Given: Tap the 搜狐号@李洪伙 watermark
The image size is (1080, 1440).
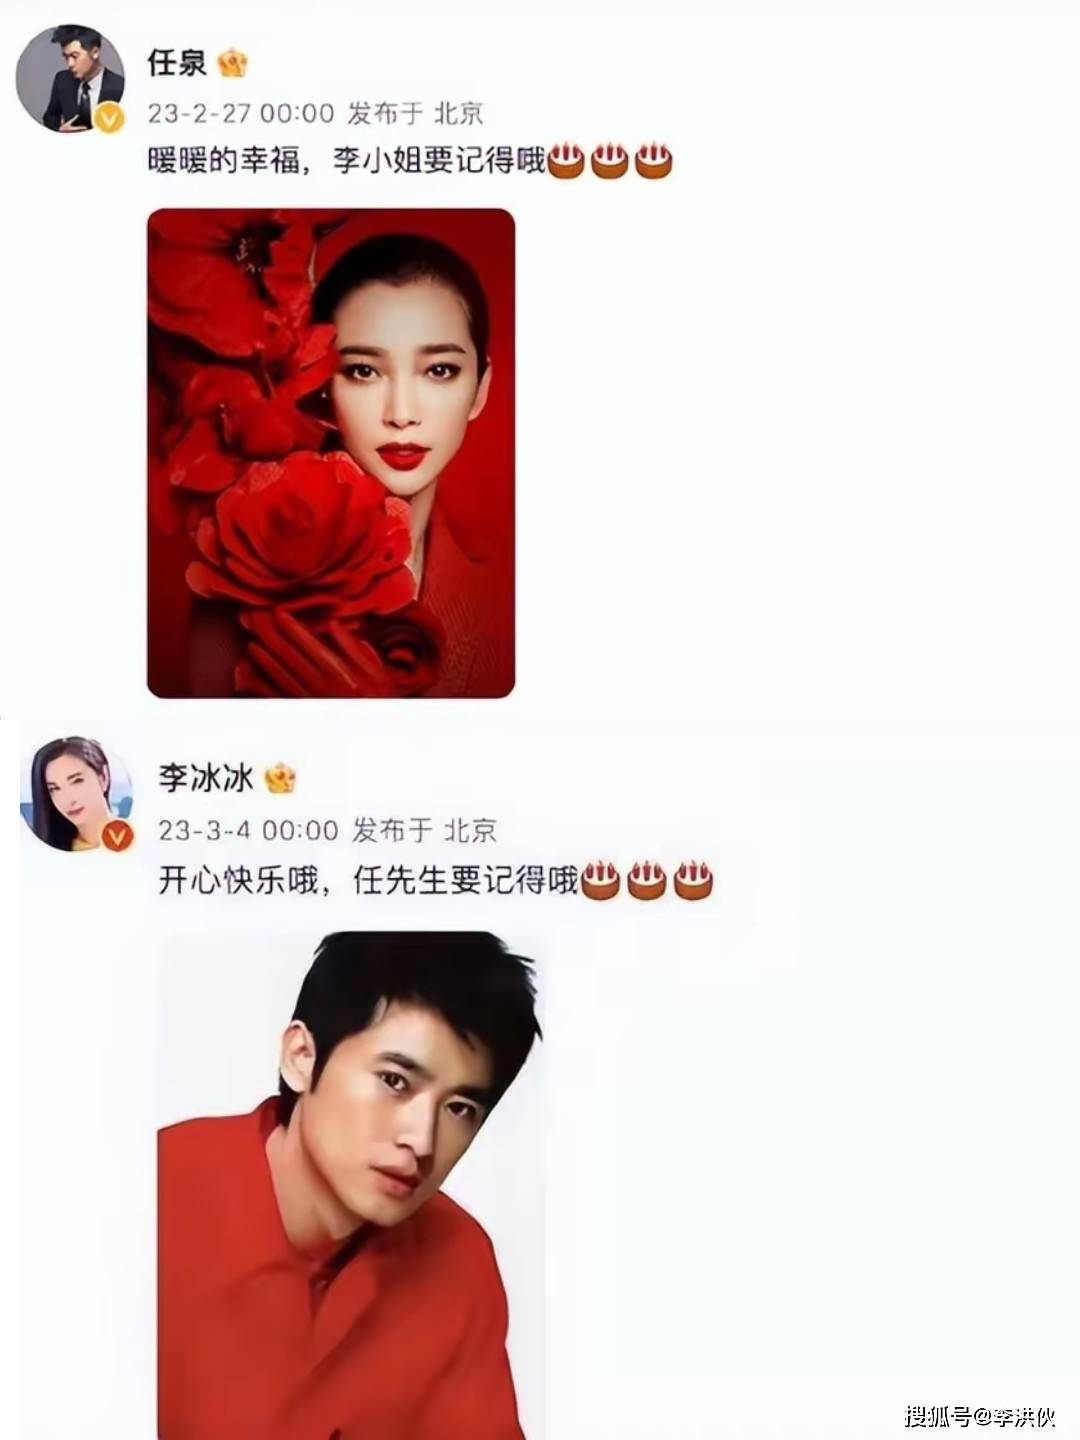Looking at the screenshot, I should click(980, 1415).
